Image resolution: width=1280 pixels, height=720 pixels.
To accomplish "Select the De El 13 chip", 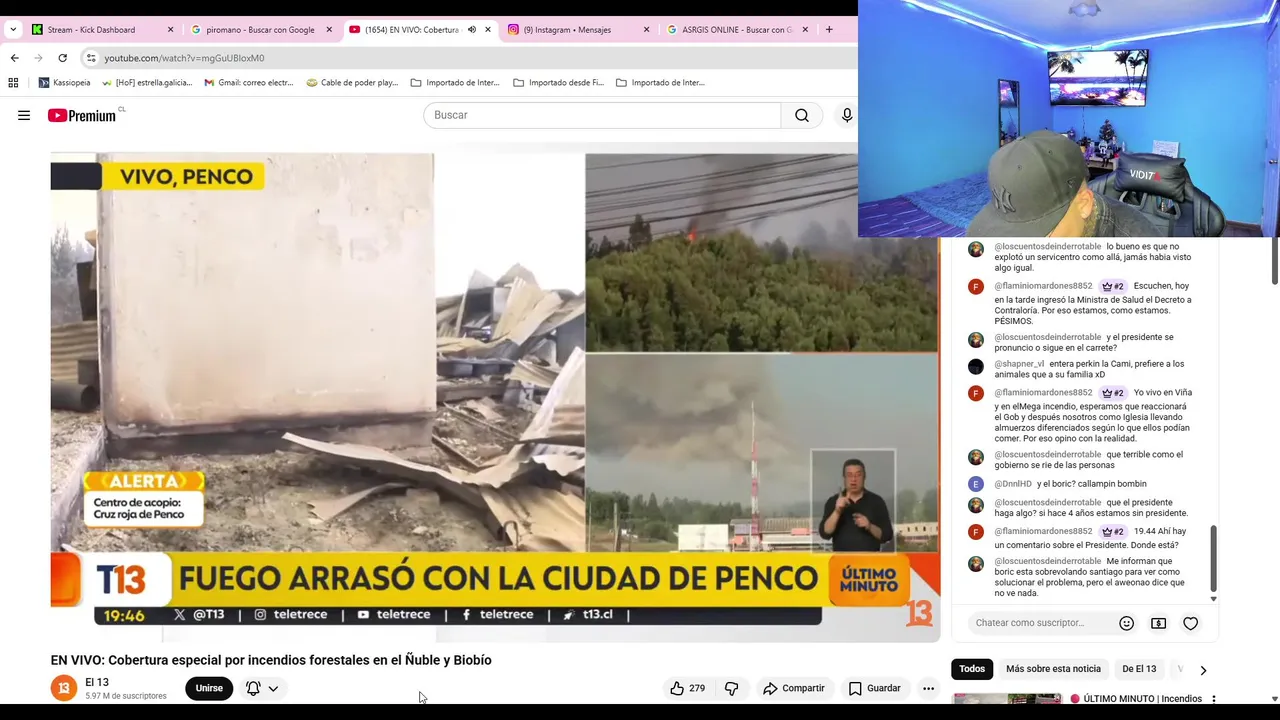I will tap(1139, 669).
